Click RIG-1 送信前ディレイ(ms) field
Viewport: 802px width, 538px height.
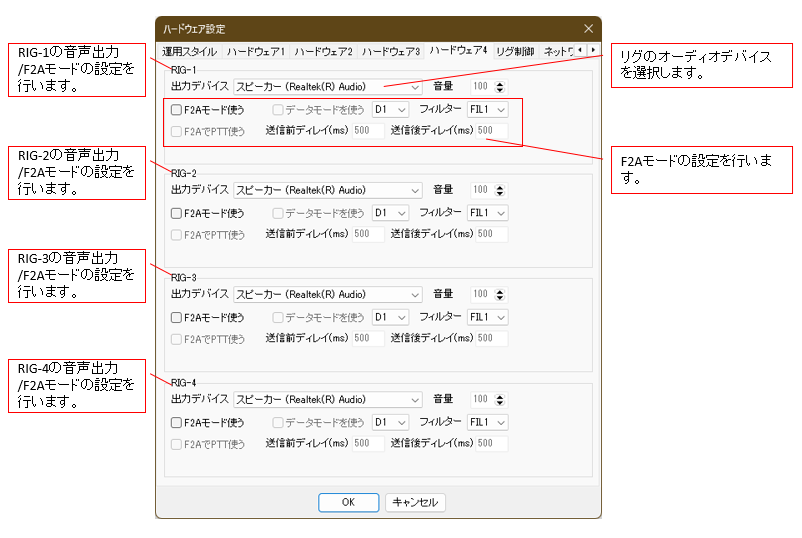[x=368, y=131]
